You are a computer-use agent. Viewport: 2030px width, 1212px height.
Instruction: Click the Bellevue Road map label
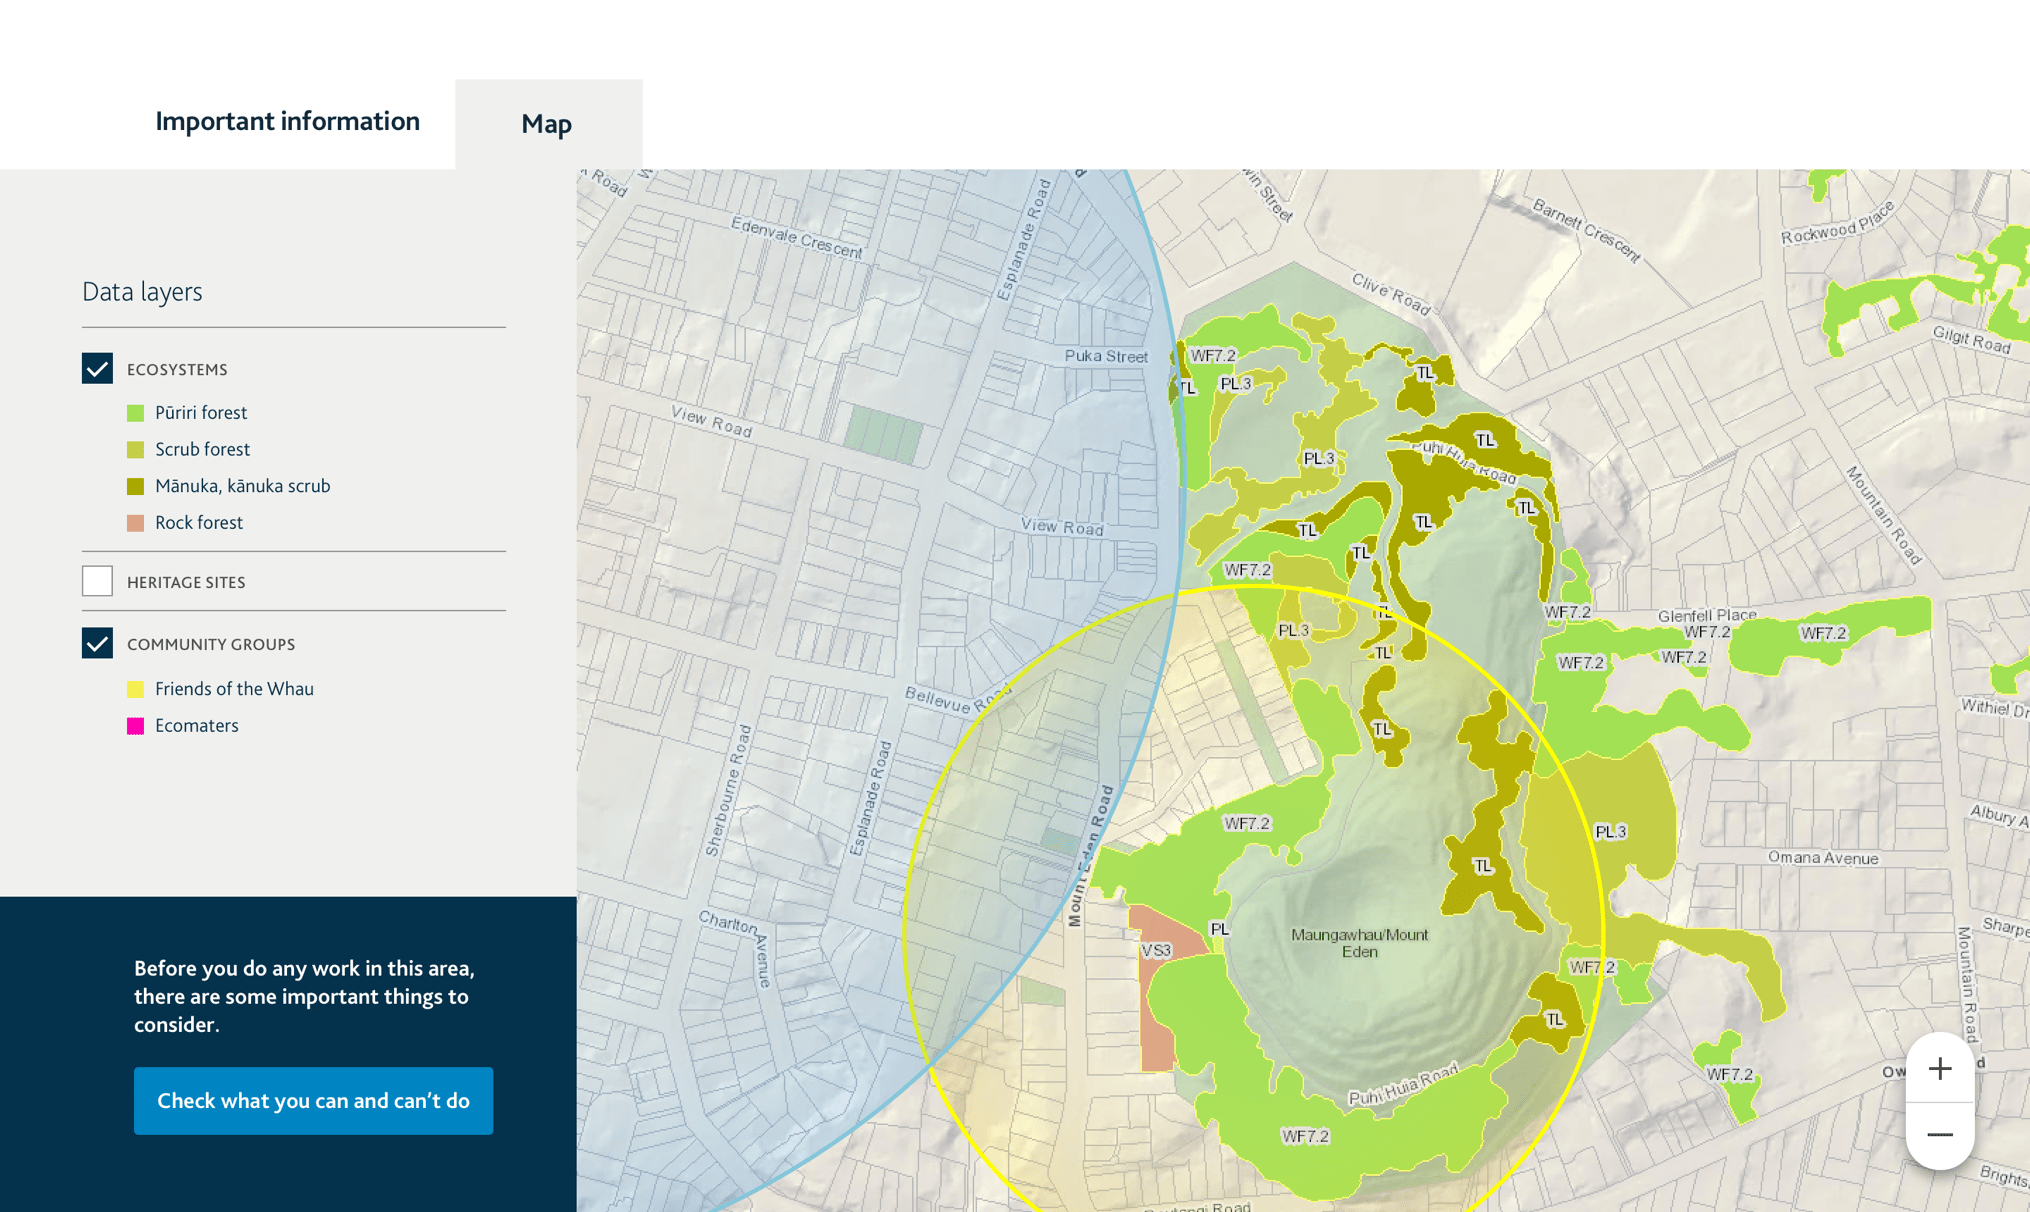coord(958,699)
